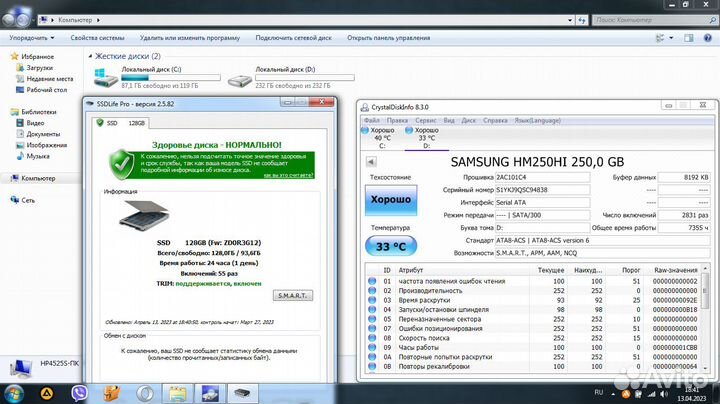Open Избранное star in Explorer sidebar
720x404 pixels.
[x=14, y=56]
